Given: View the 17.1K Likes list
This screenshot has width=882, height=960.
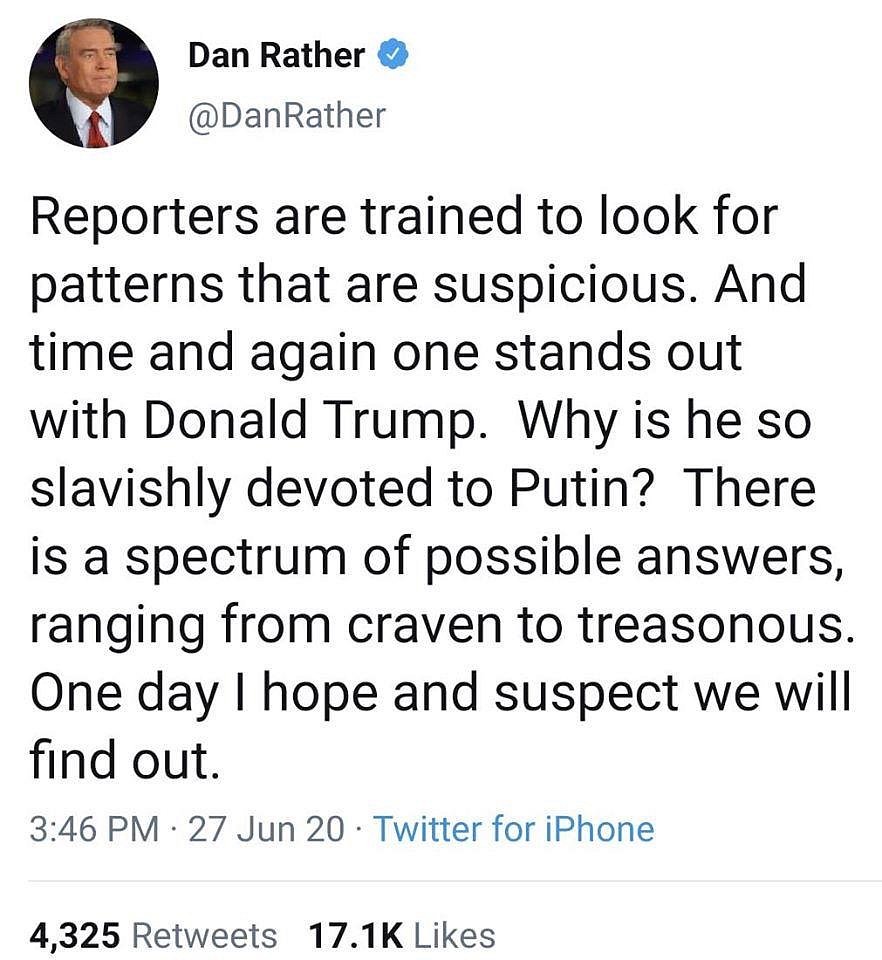Looking at the screenshot, I should [402, 935].
